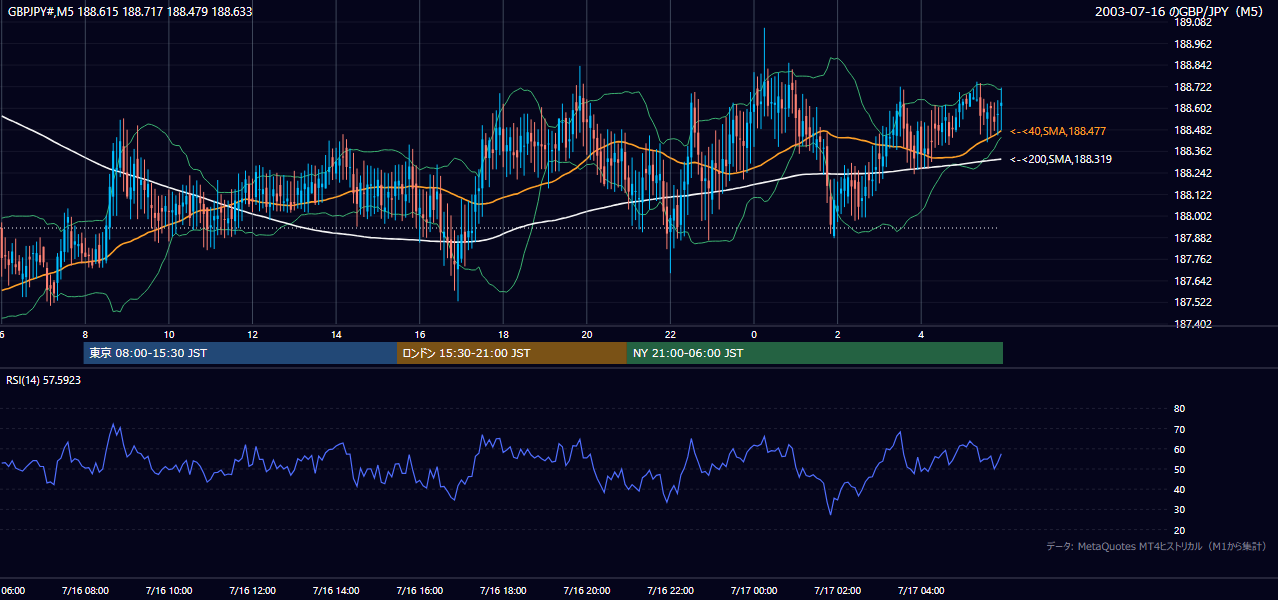
Task: Click price level 189.082 on the axis
Action: pos(1193,22)
